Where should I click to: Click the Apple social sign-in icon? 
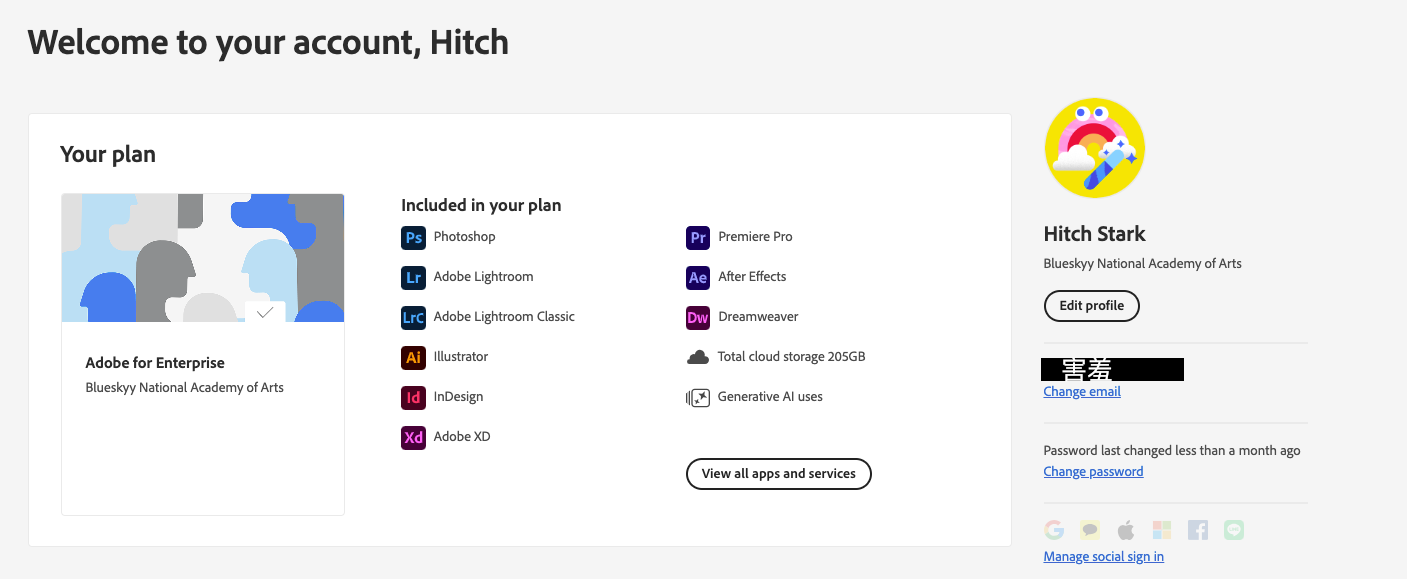point(1126,530)
